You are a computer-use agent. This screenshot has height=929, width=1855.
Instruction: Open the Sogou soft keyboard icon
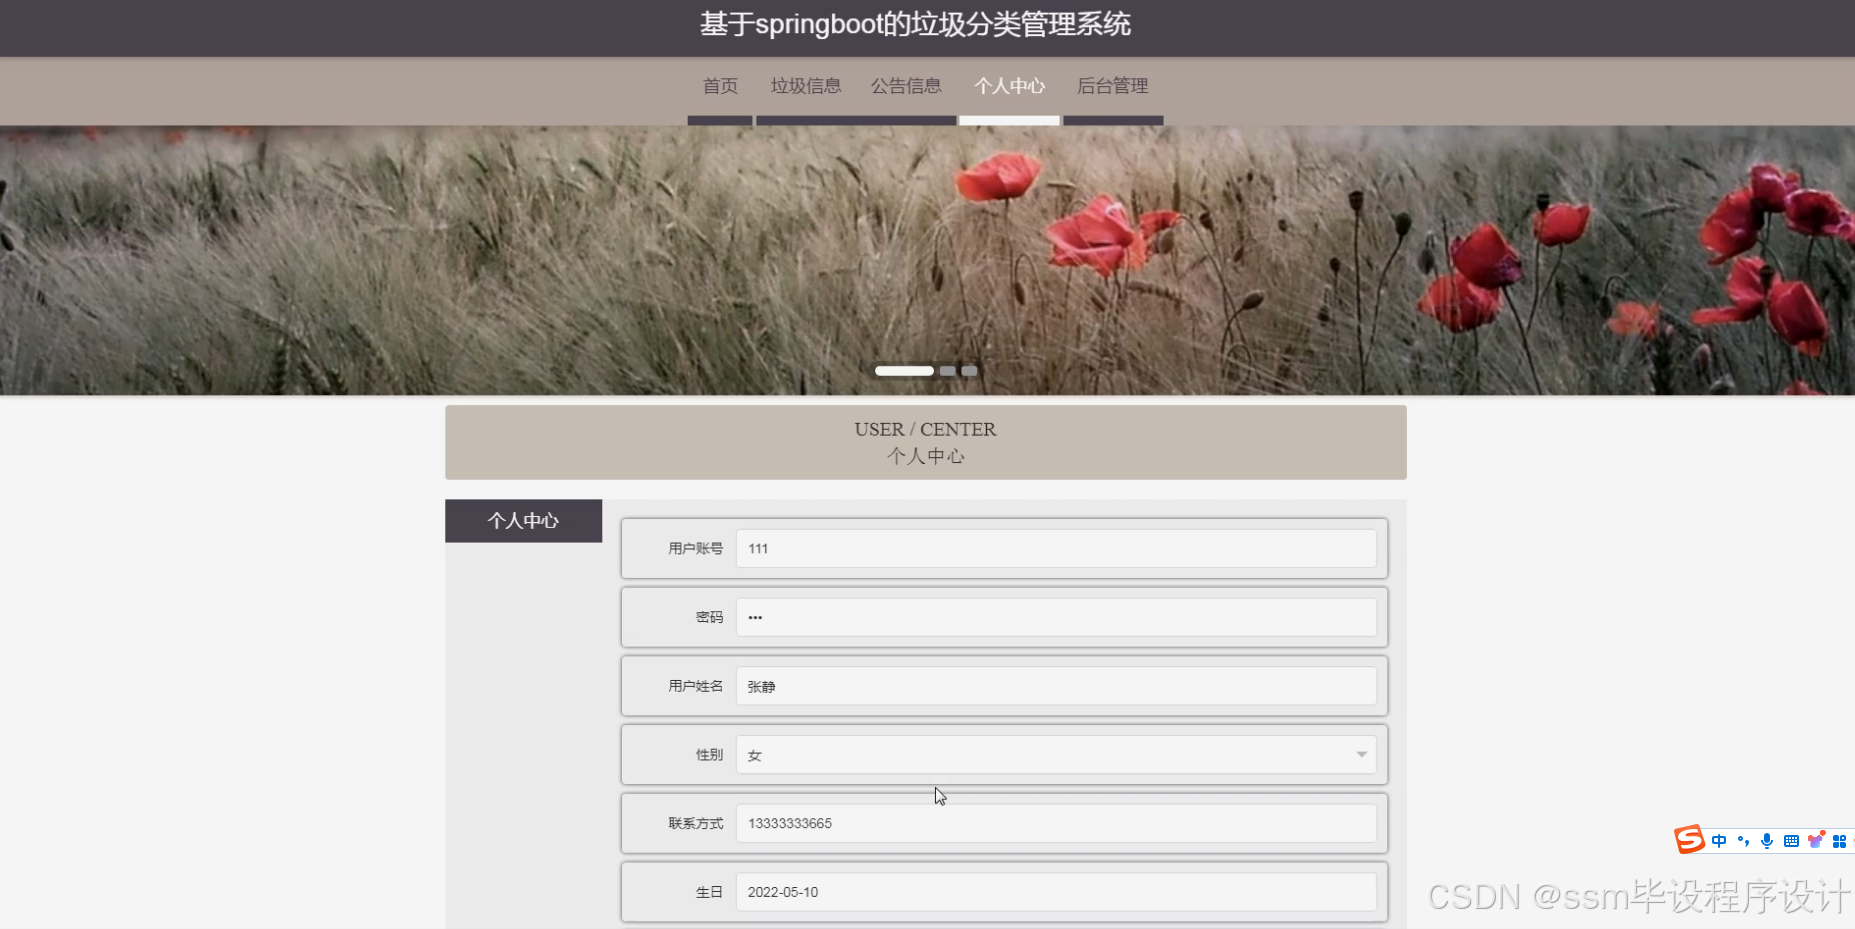coord(1793,841)
